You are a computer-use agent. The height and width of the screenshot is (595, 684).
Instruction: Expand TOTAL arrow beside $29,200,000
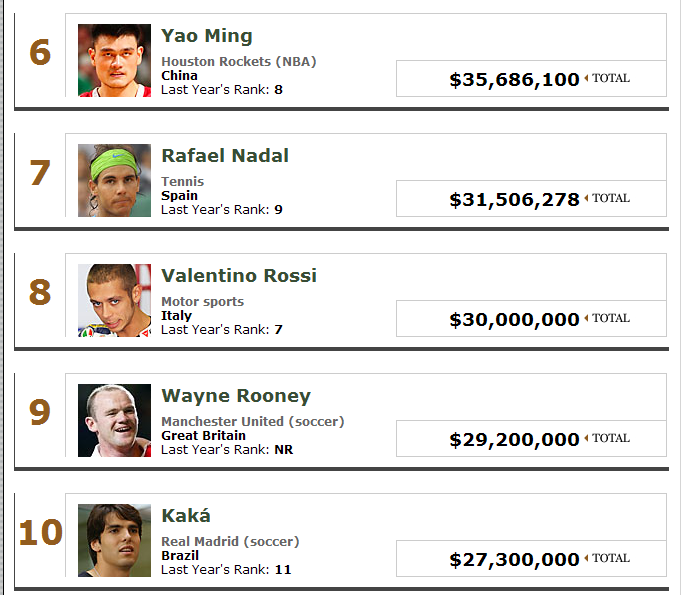607,438
